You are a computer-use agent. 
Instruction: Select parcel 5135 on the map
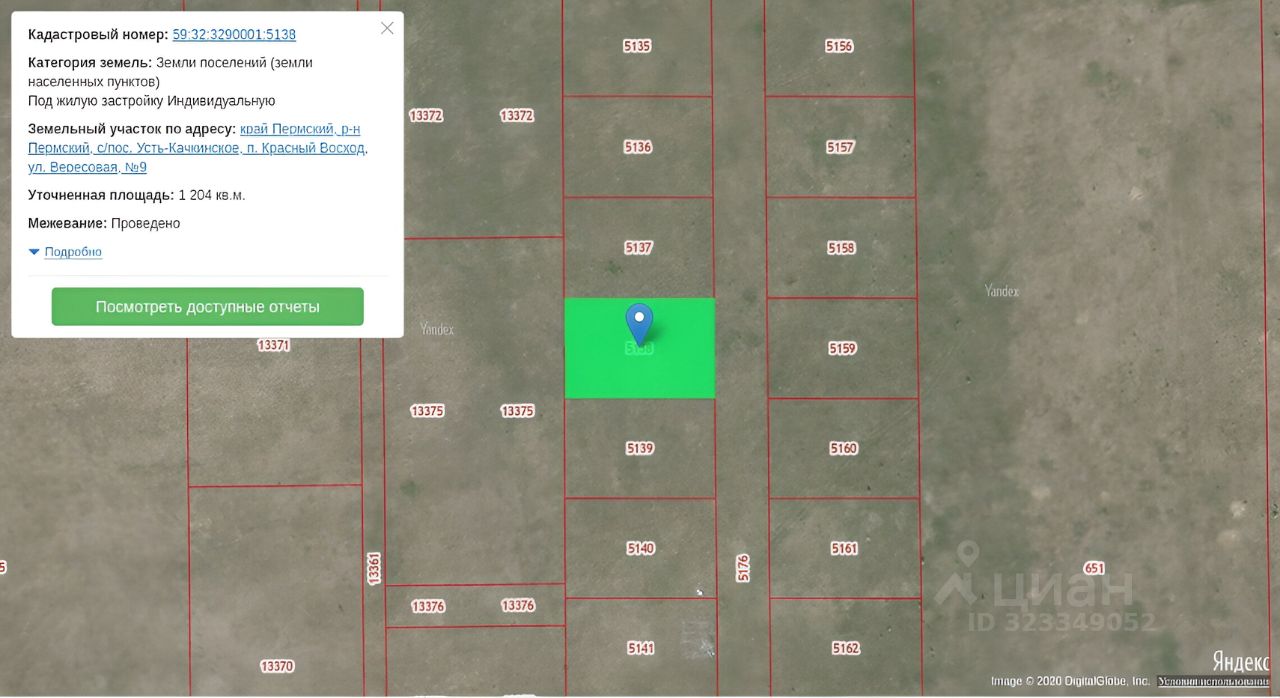[637, 46]
